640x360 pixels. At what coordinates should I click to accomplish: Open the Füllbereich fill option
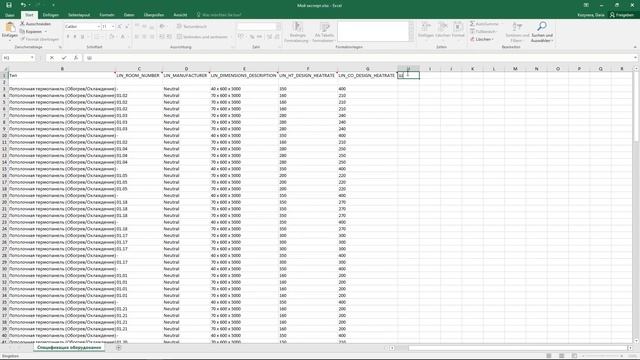483,31
